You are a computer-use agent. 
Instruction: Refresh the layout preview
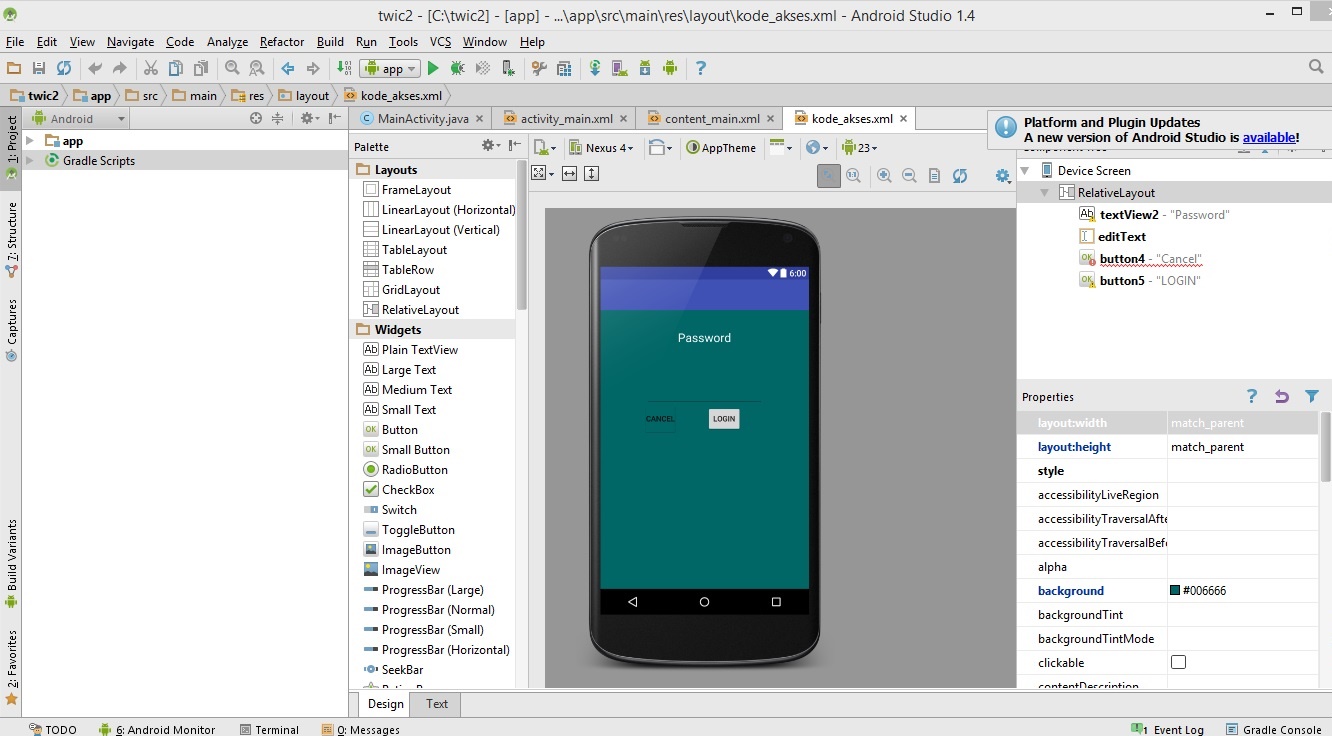960,175
